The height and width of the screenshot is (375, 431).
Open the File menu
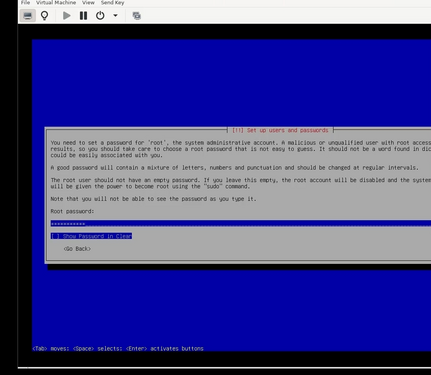tap(25, 3)
